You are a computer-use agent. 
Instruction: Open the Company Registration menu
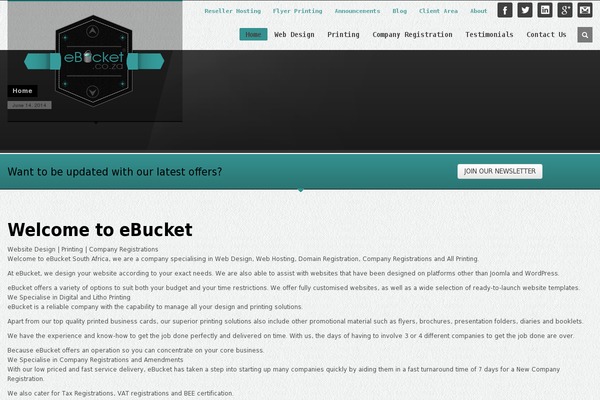click(x=412, y=34)
